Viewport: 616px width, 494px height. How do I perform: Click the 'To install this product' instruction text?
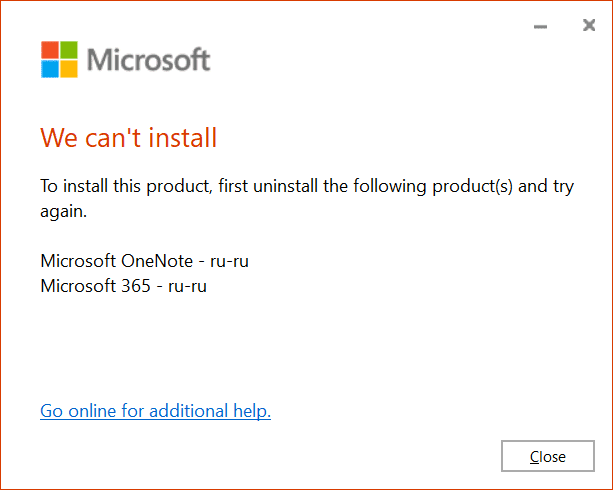307,198
